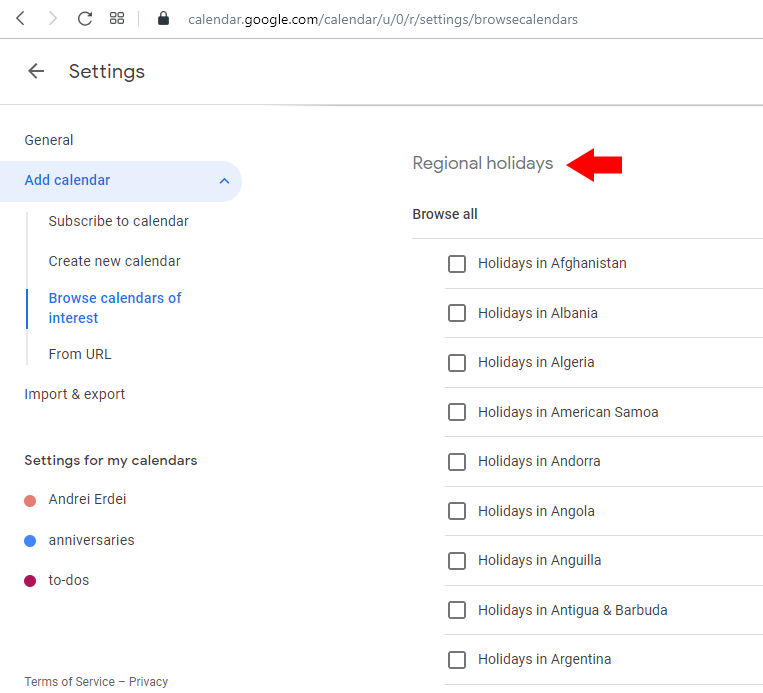763x693 pixels.
Task: Click the browser back arrow
Action: point(20,18)
